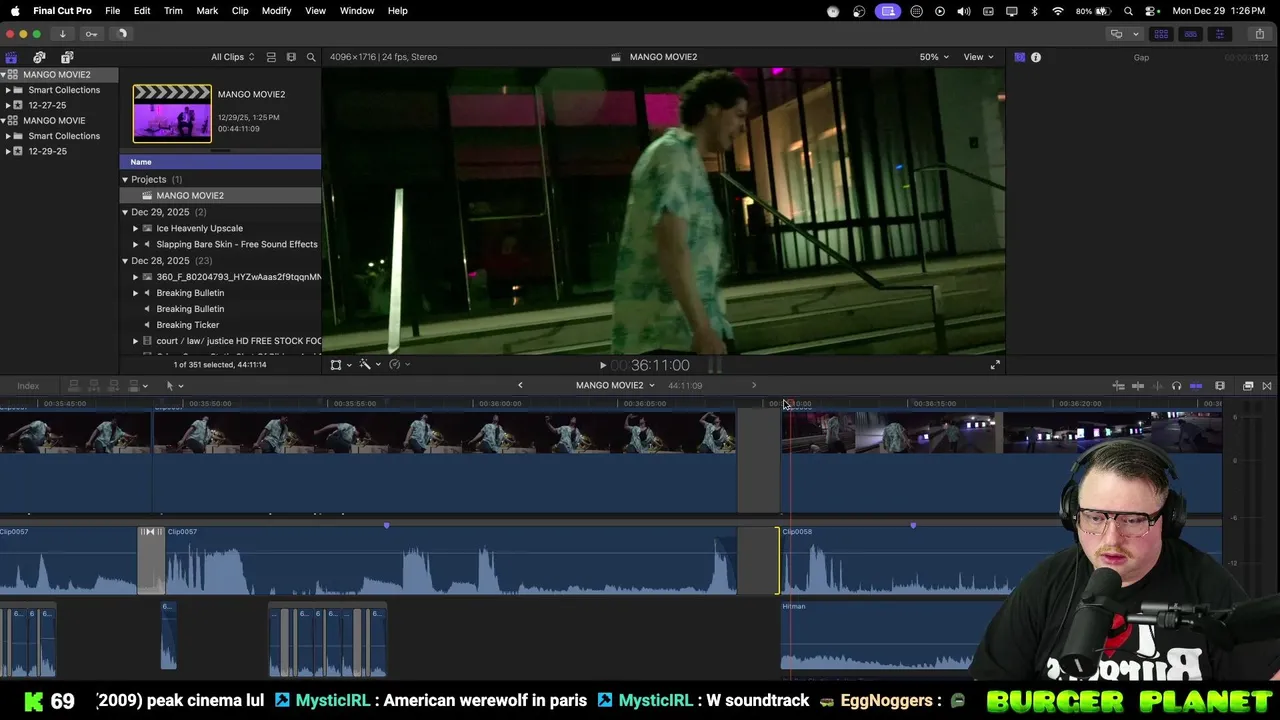1280x720 pixels.
Task: Toggle filmstrip/list view in browser
Action: 271,57
